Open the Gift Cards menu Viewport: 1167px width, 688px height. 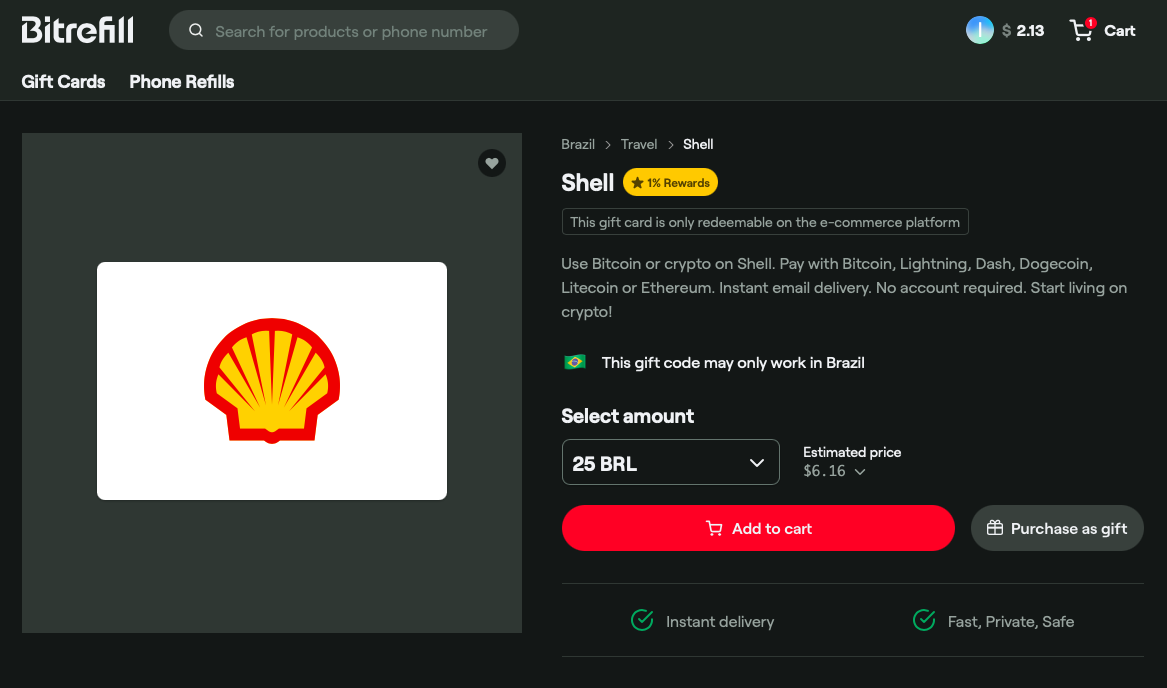(63, 82)
